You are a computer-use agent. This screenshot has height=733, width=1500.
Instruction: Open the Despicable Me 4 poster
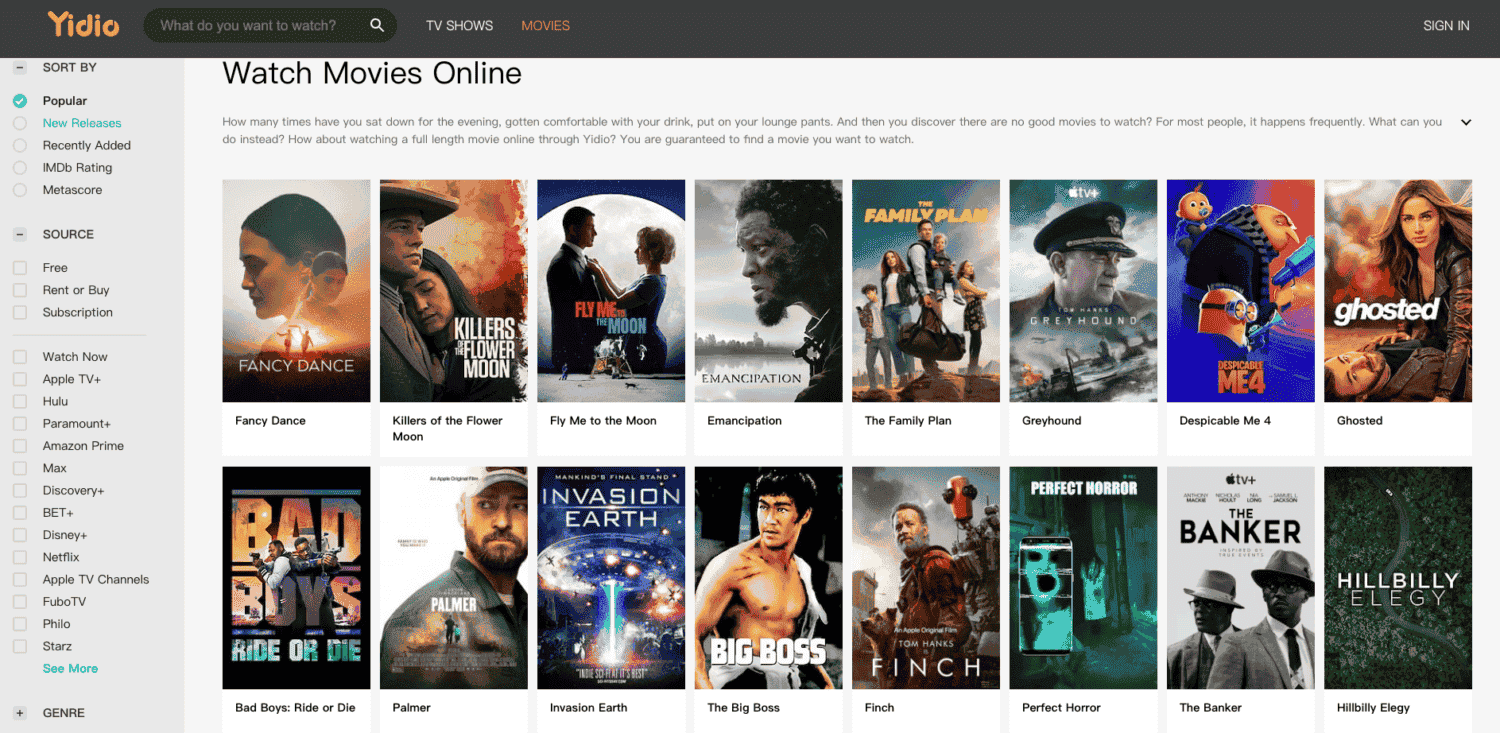click(1240, 291)
